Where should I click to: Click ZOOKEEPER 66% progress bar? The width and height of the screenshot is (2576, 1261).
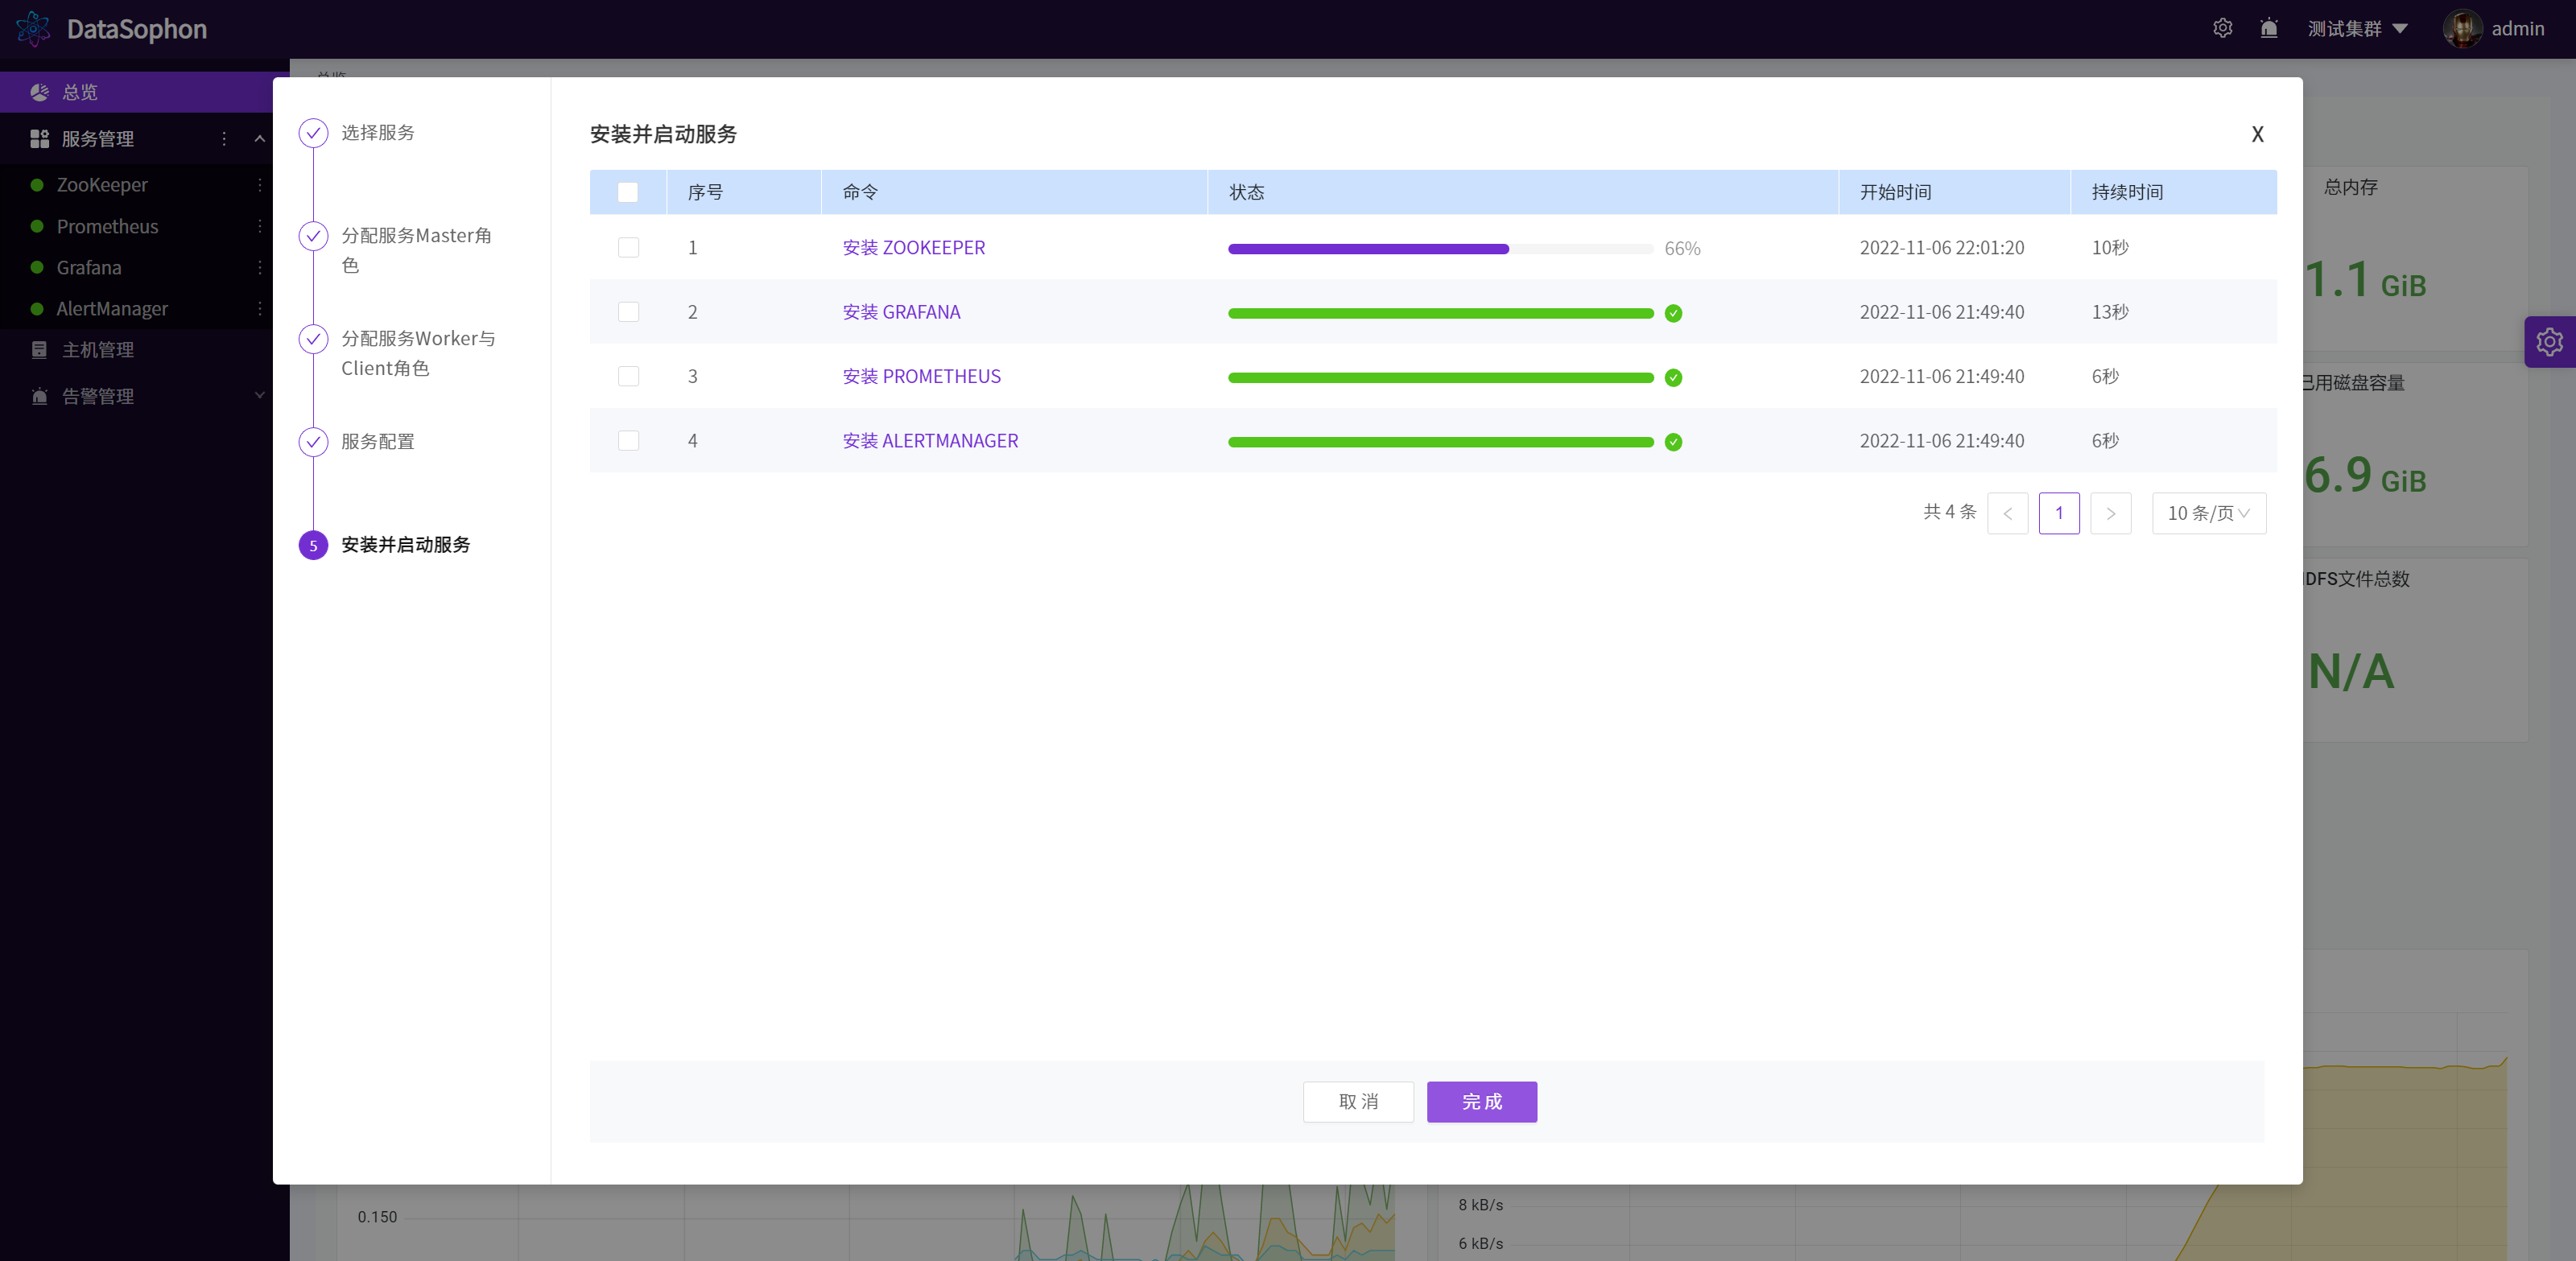tap(1440, 249)
